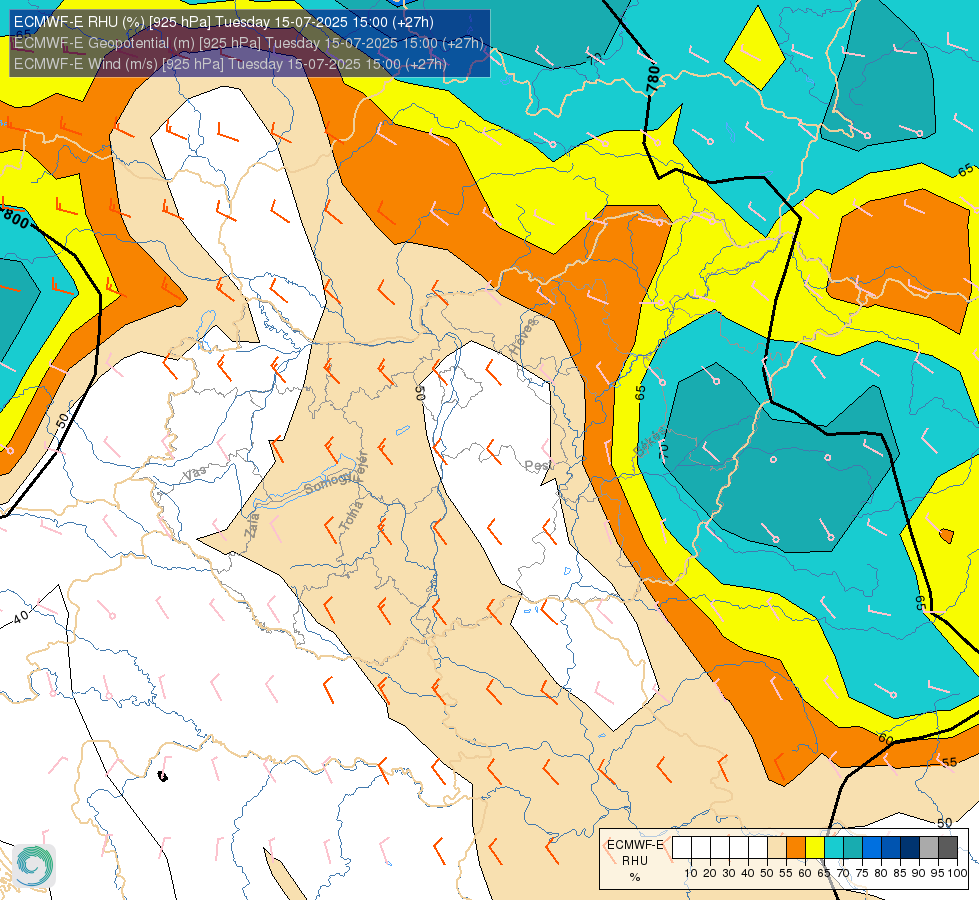Click the legend tick value '90'

point(919,873)
